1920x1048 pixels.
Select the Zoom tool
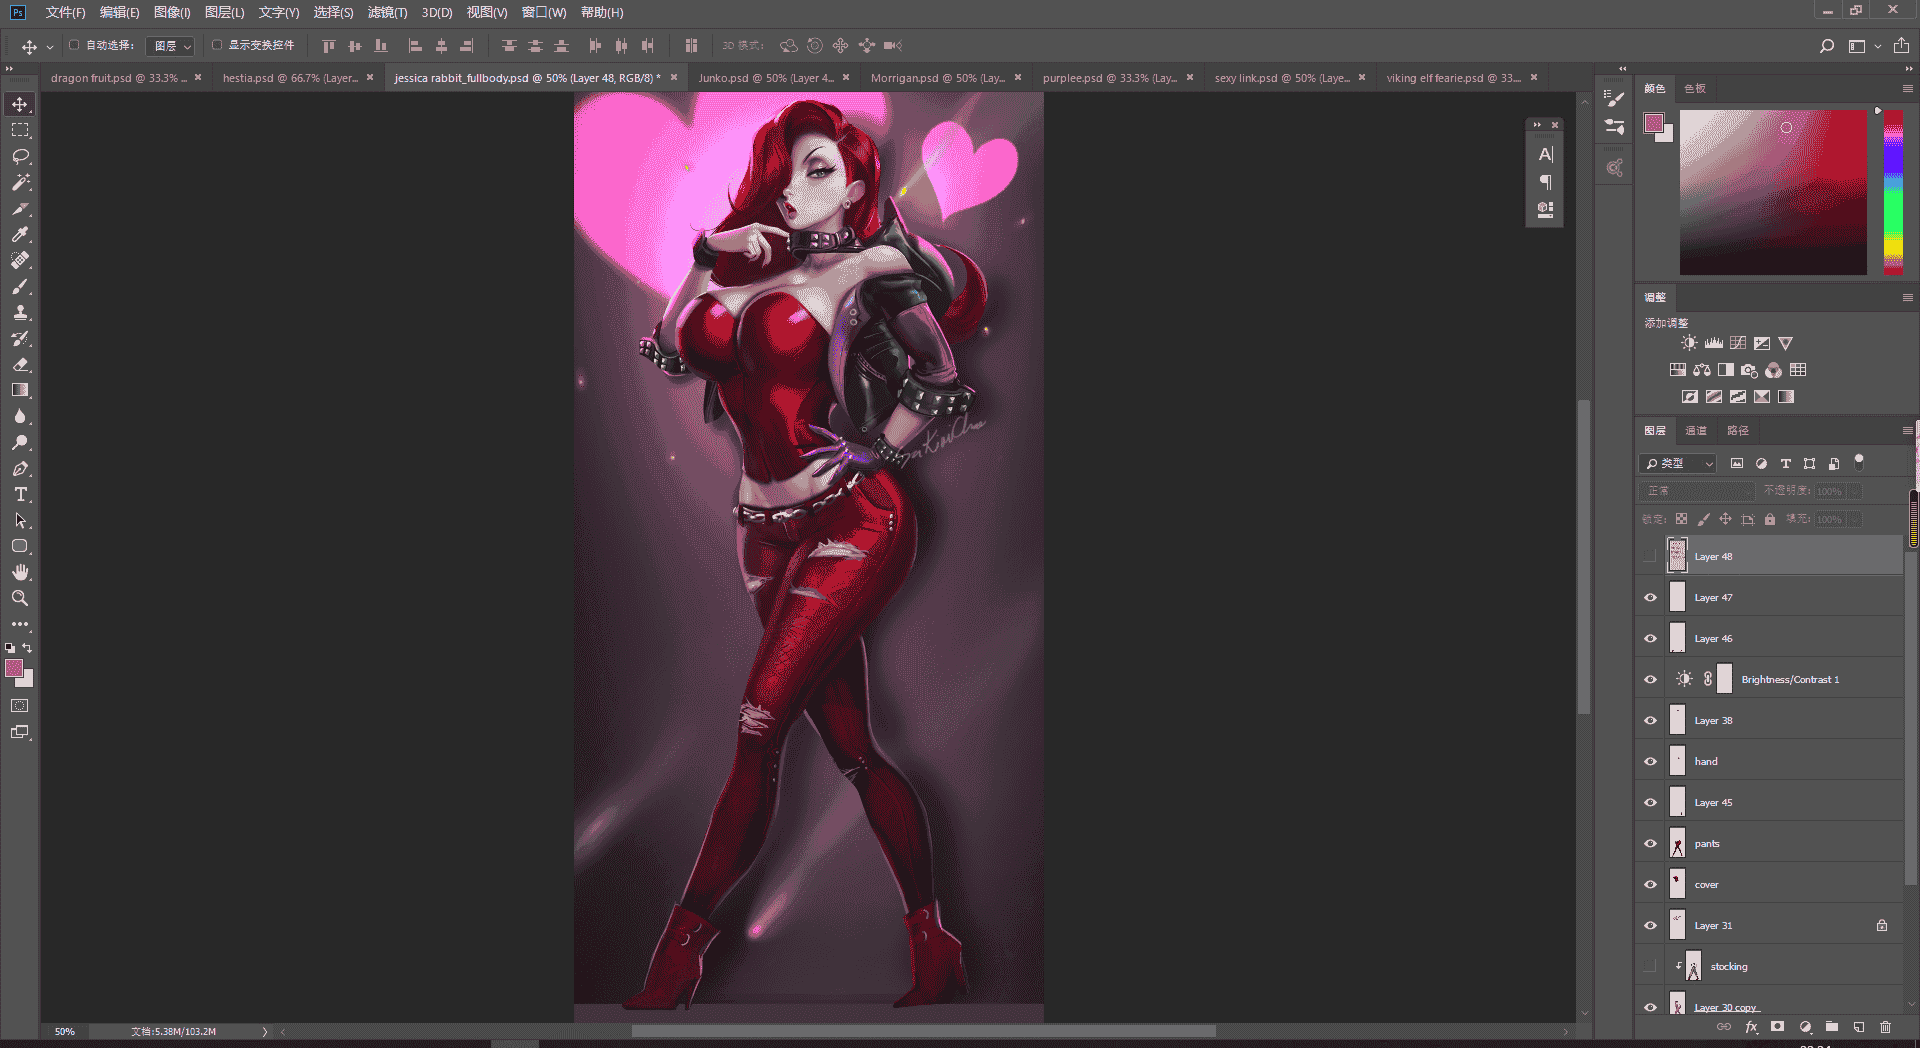coord(20,598)
